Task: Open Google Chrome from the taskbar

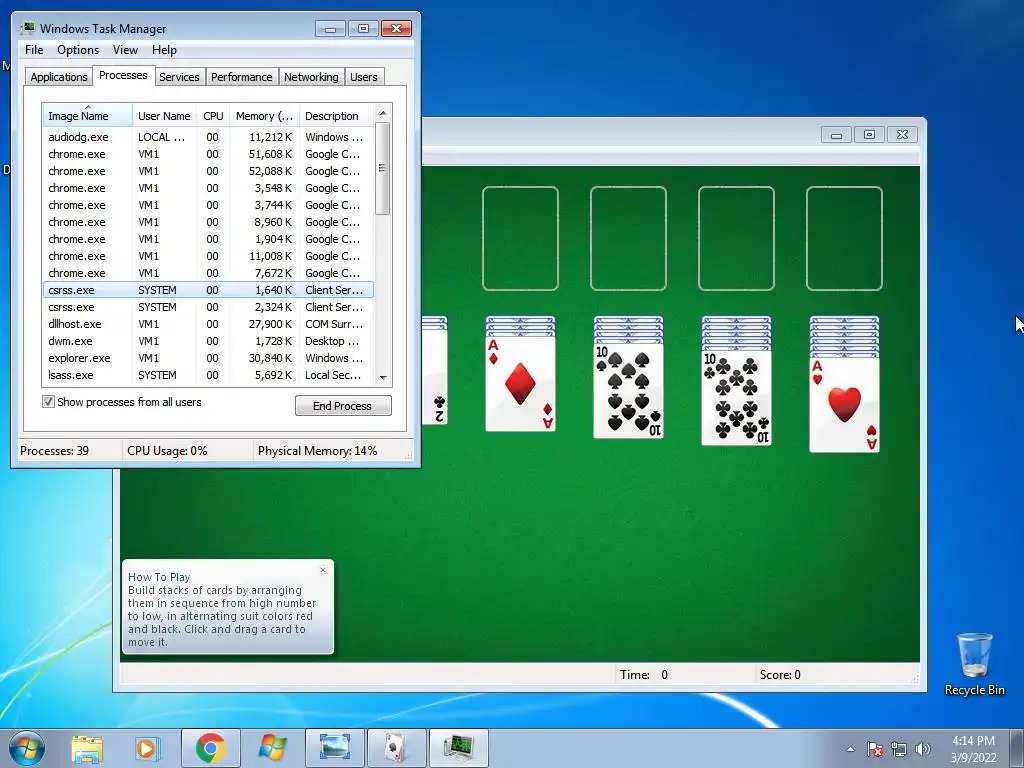Action: (x=210, y=748)
